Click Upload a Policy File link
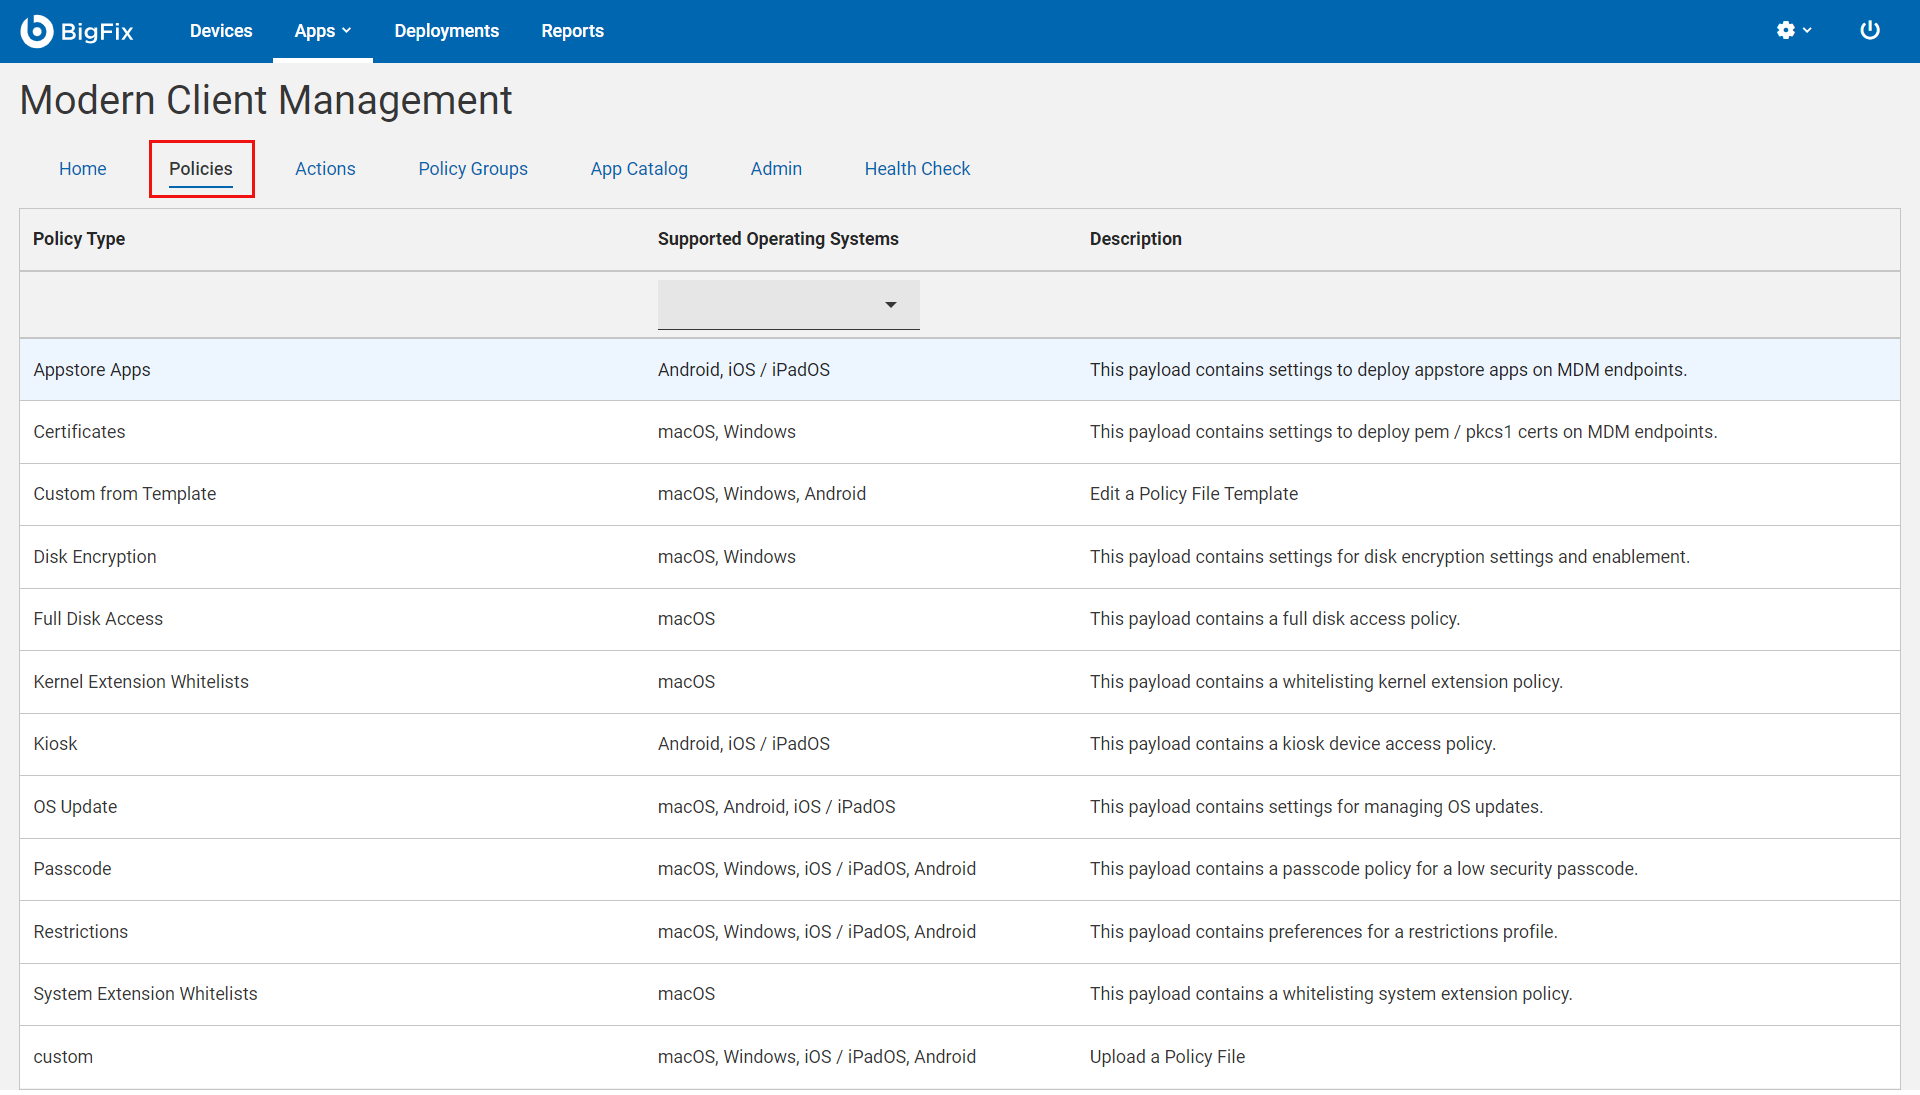The height and width of the screenshot is (1095, 1920). click(x=1167, y=1056)
